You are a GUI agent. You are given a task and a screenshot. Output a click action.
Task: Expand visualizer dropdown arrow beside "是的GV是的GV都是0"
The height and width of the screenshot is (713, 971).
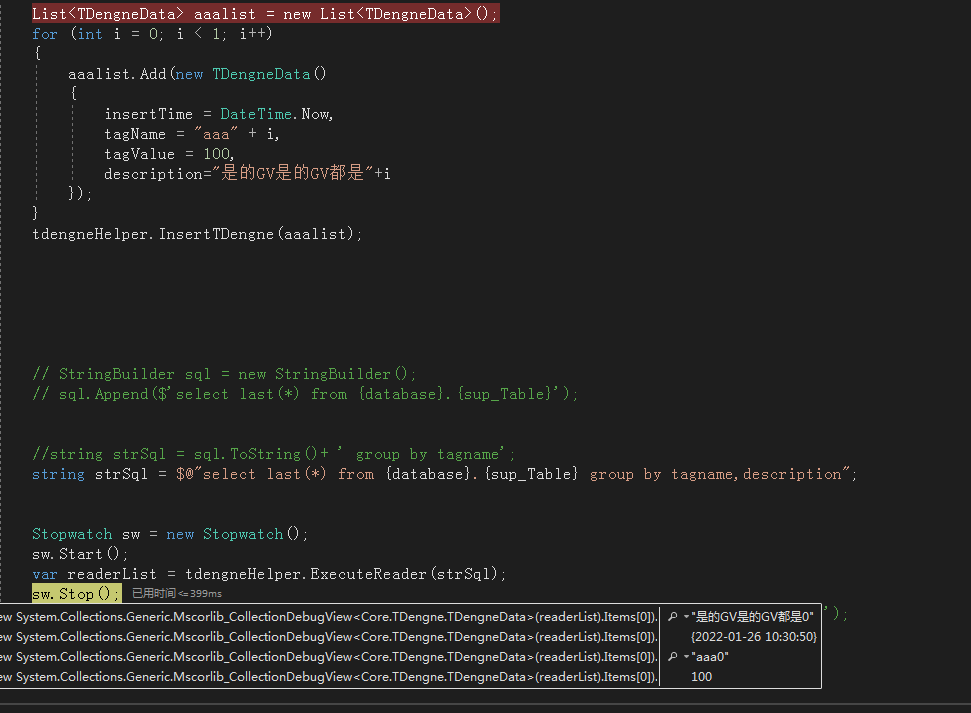coord(686,617)
